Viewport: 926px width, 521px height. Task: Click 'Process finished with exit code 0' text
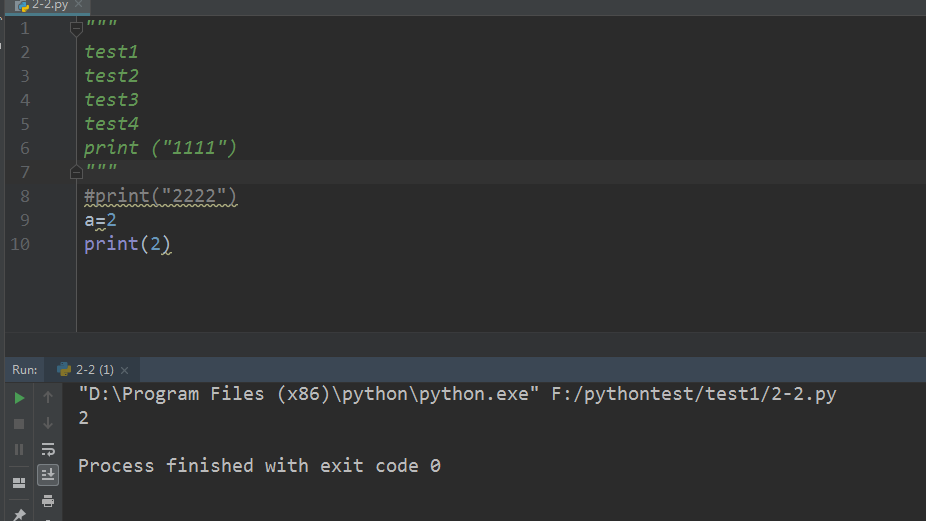coord(259,466)
